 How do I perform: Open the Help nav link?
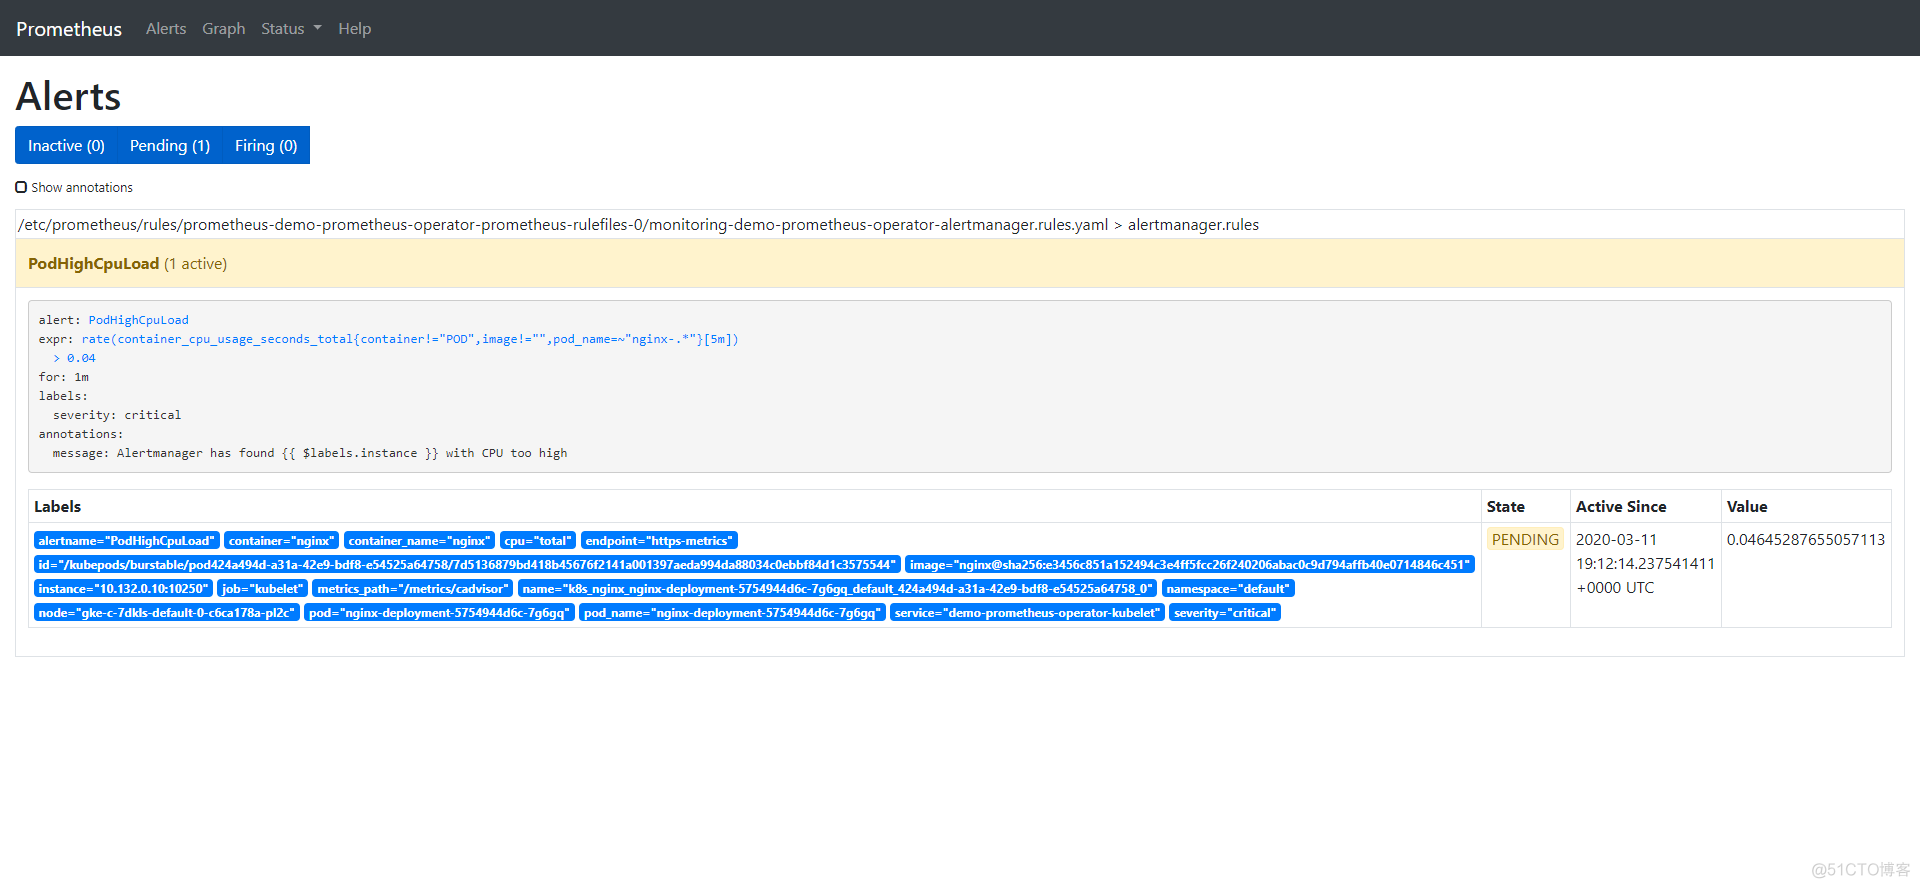(354, 29)
